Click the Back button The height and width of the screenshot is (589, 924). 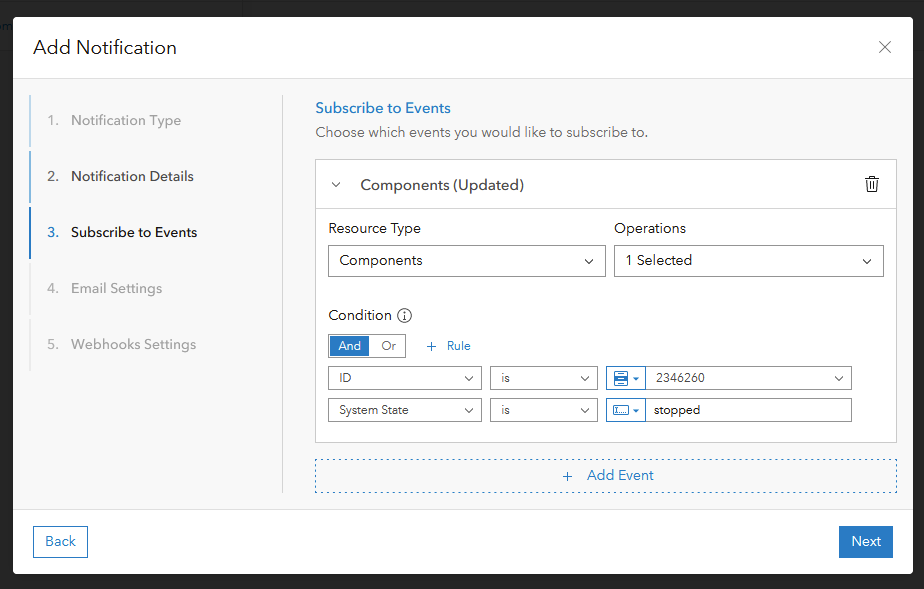(x=60, y=541)
